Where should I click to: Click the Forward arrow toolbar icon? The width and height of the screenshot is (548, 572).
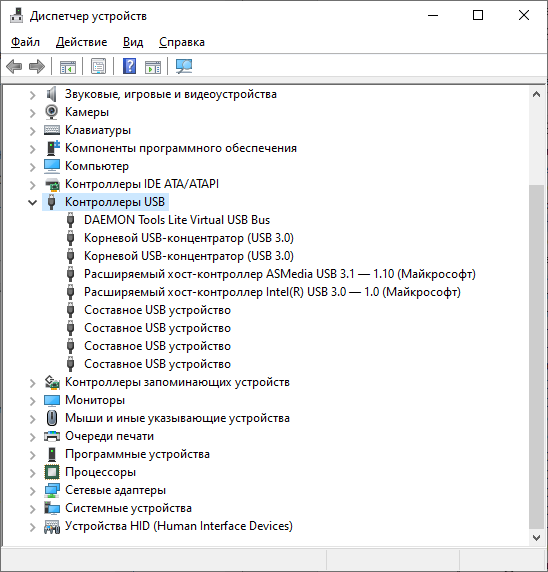(x=36, y=67)
